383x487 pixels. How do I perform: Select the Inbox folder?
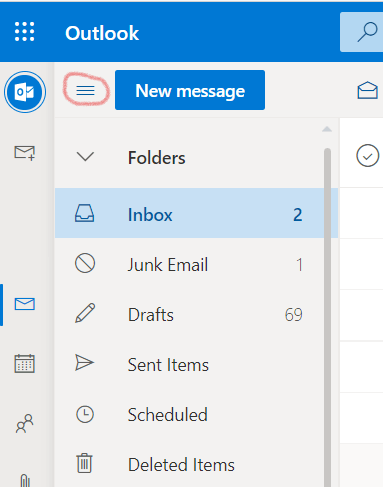196,213
